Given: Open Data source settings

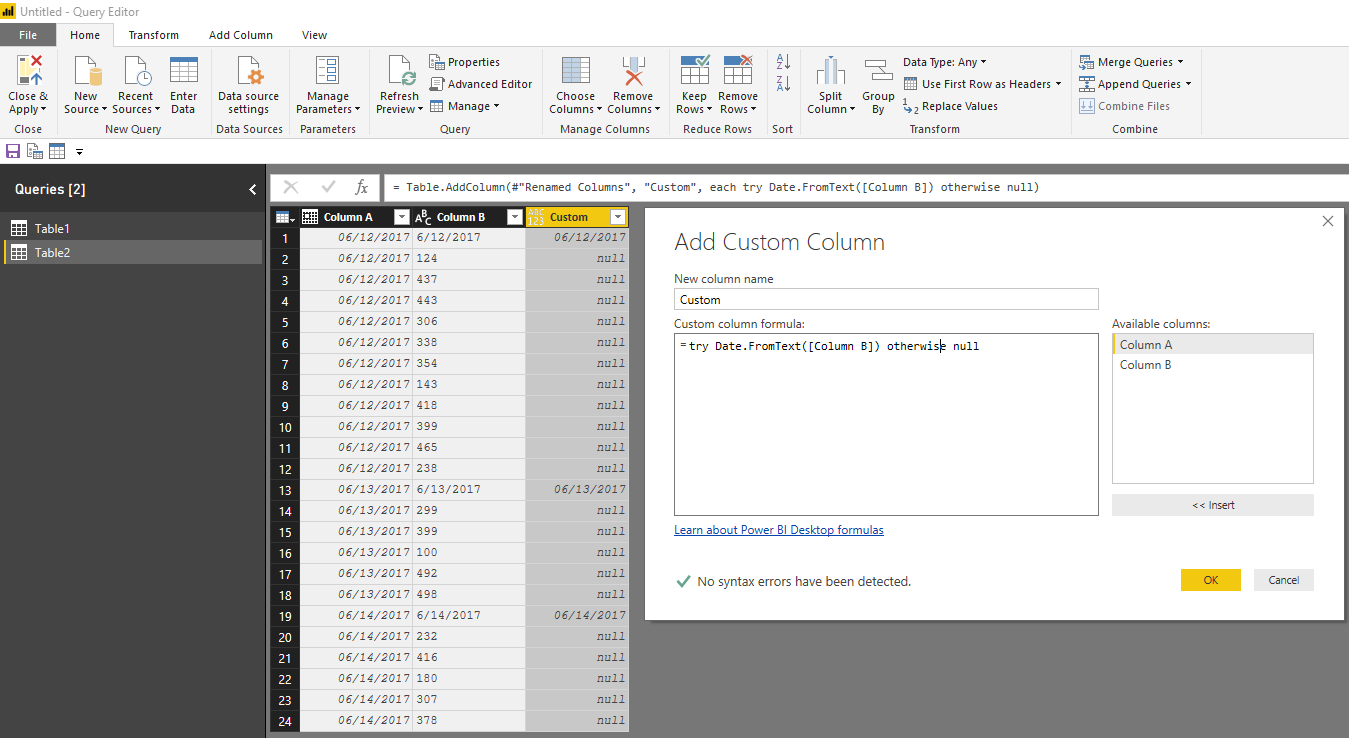Looking at the screenshot, I should [x=249, y=85].
